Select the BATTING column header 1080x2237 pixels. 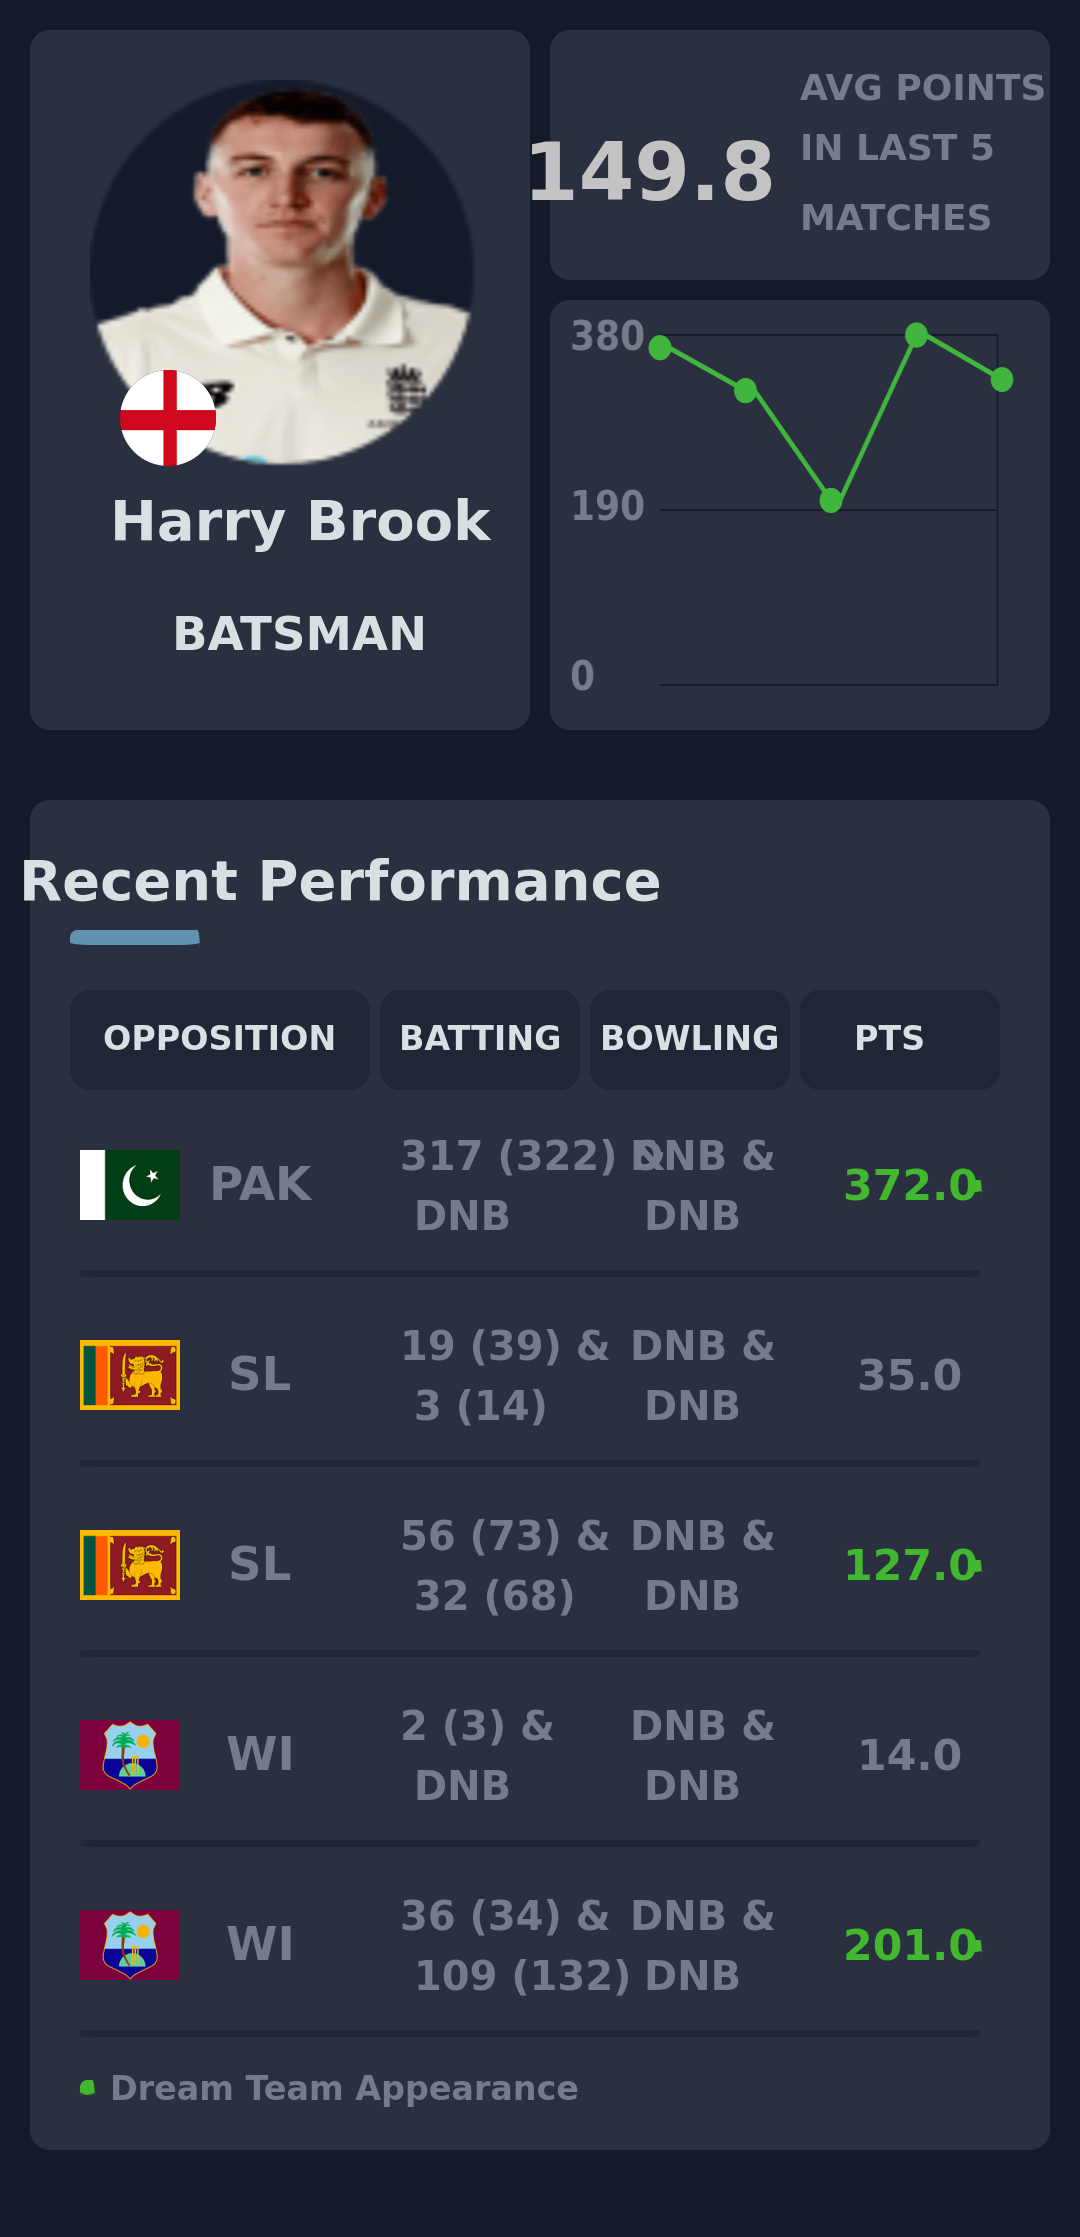pos(480,1039)
